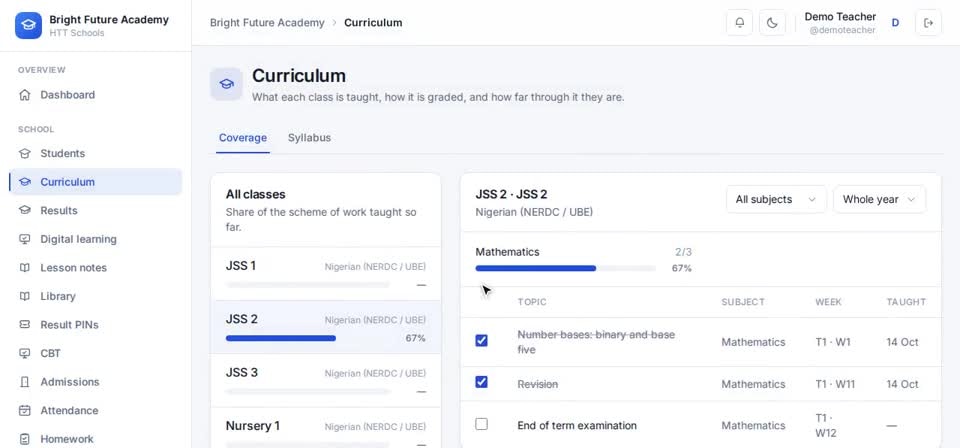Select JSS 3 class row
960x448 pixels.
pos(326,380)
